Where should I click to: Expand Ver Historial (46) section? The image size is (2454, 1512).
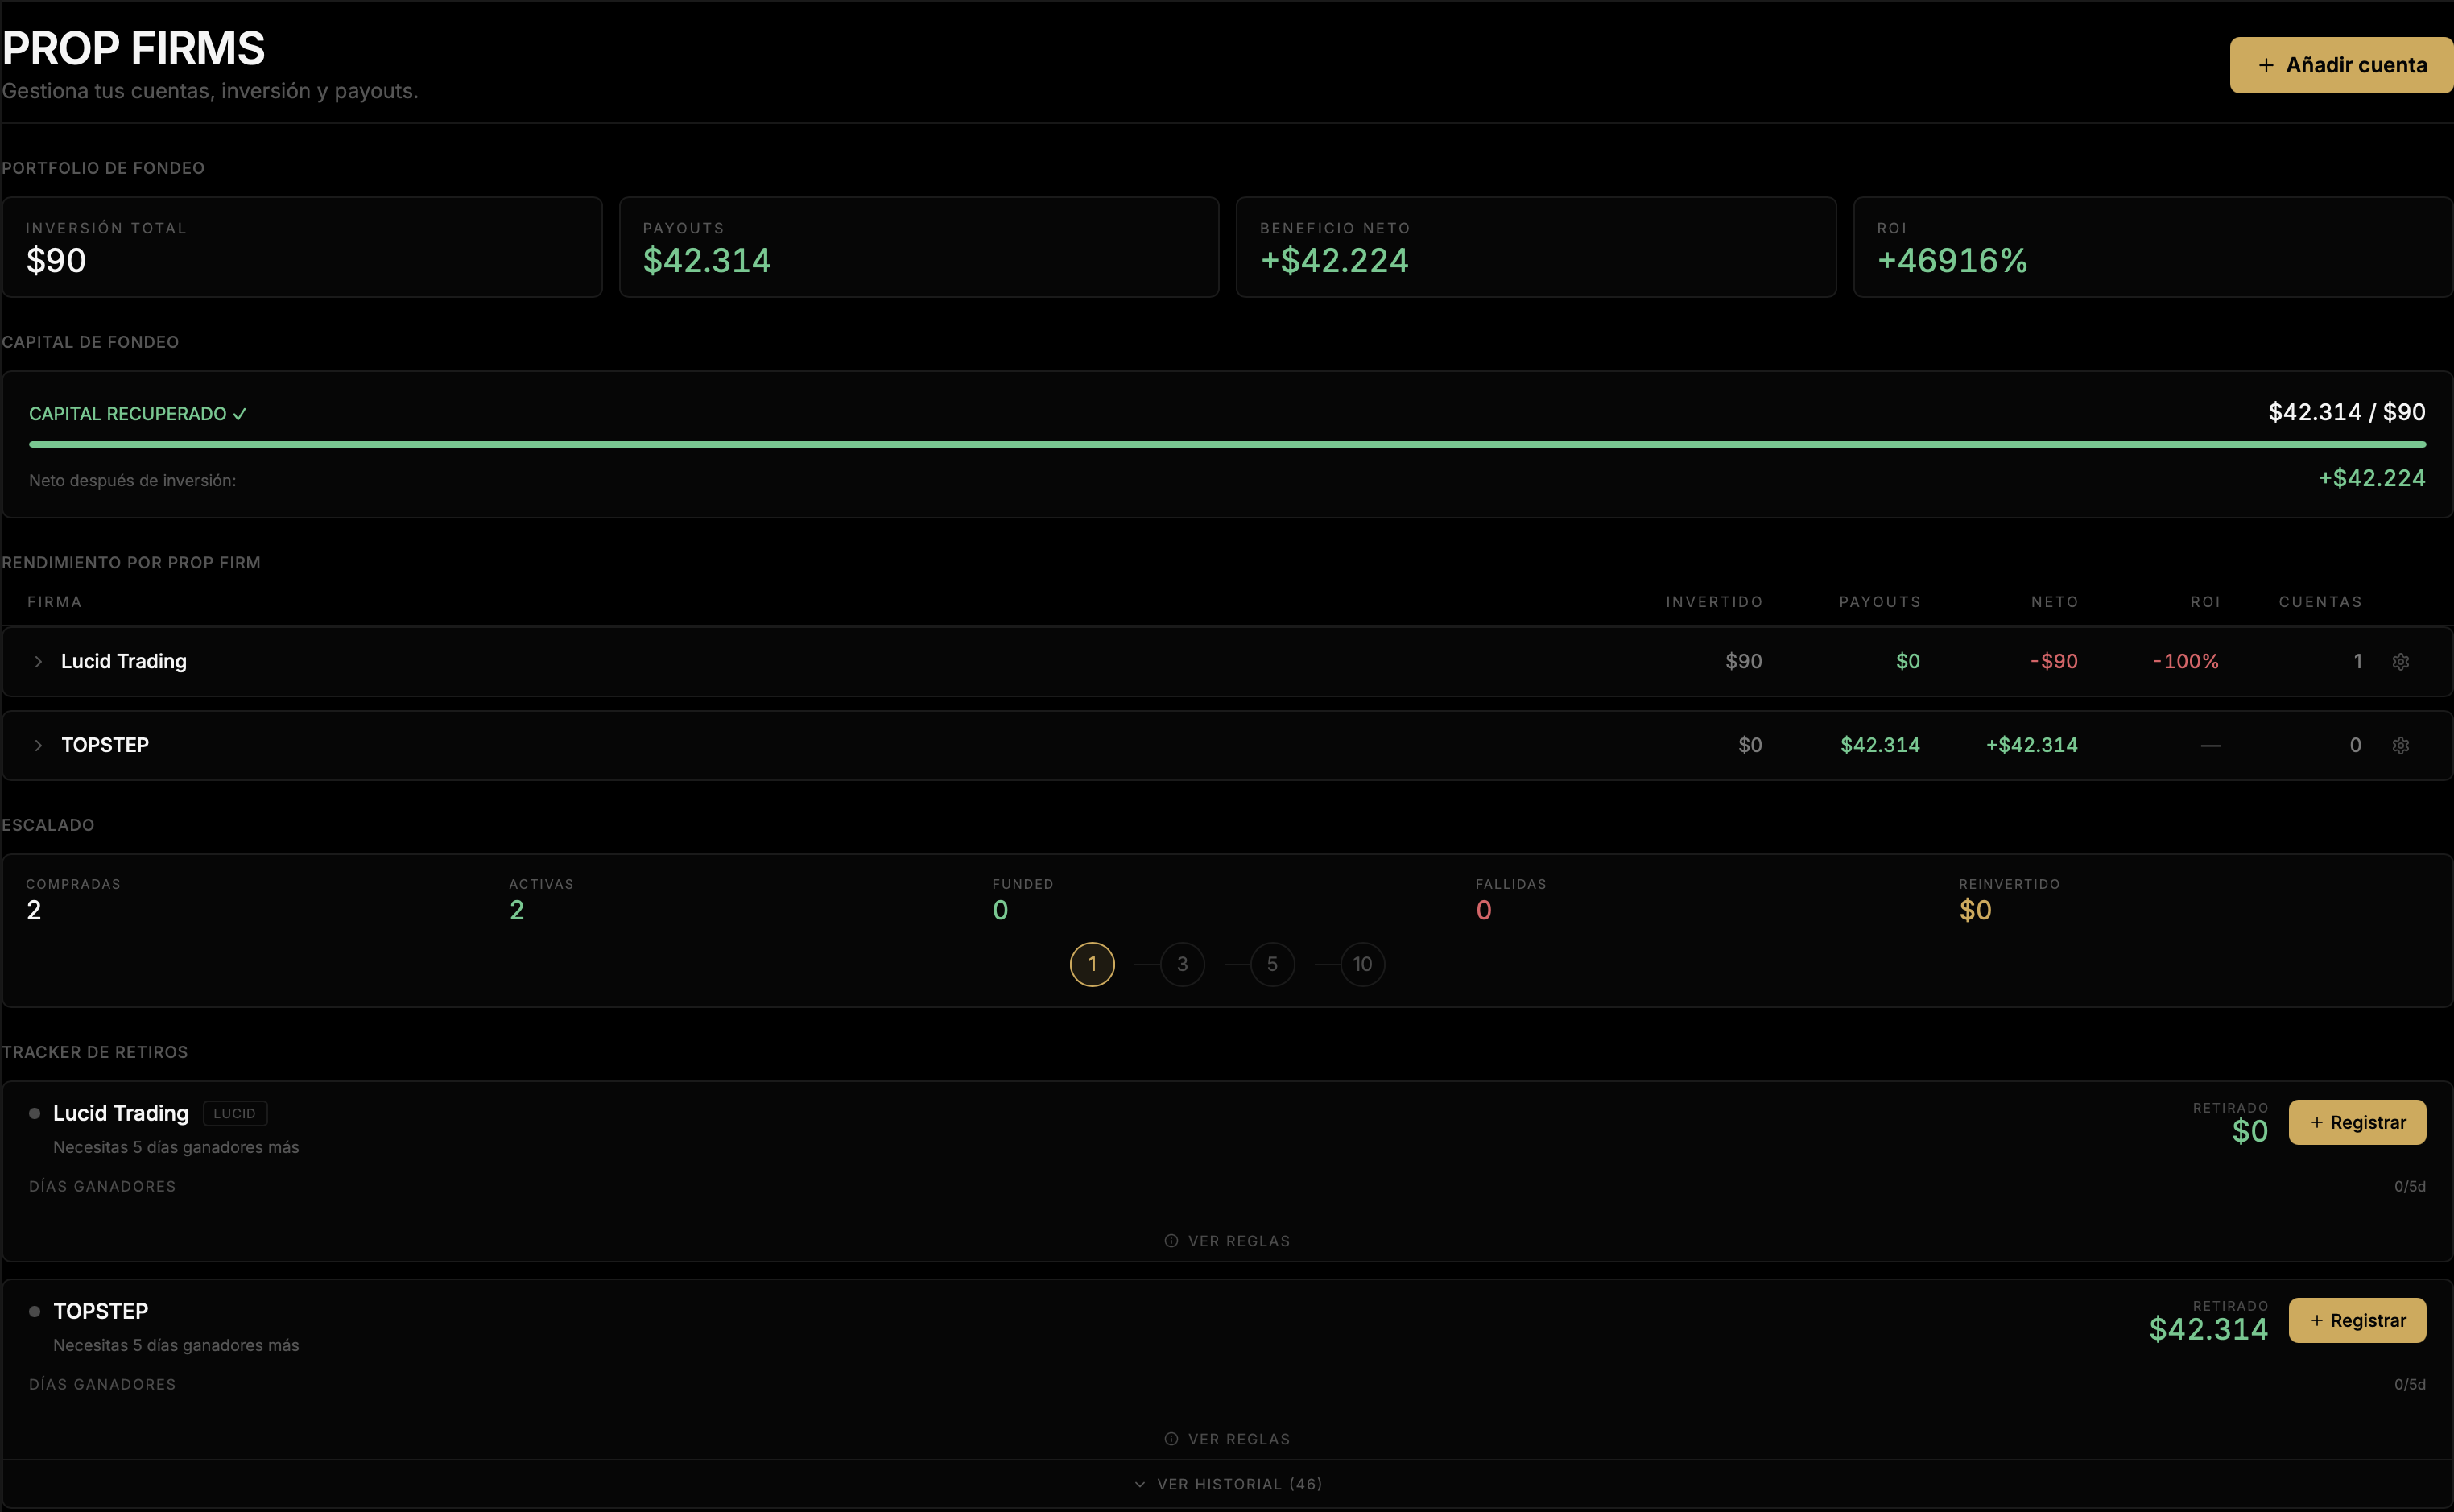[x=1227, y=1484]
